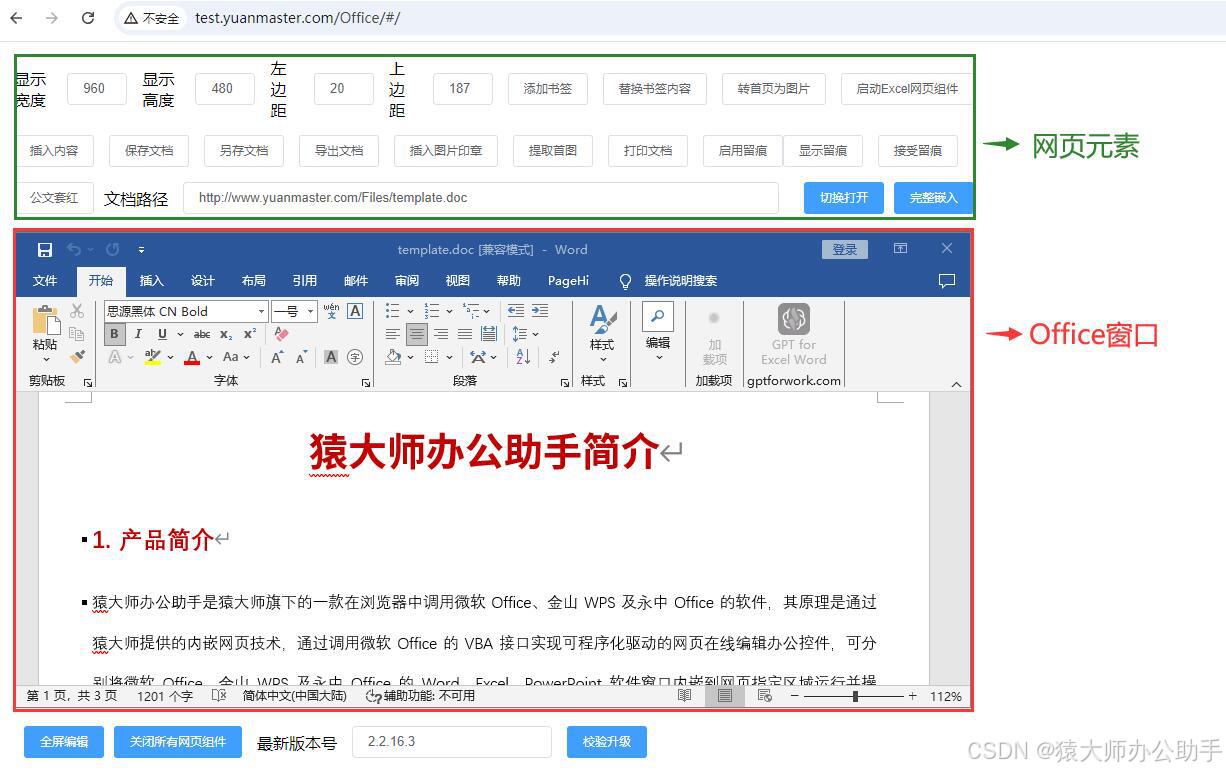Toggle Subscript formatting
Image resolution: width=1226 pixels, height=770 pixels.
tap(226, 334)
